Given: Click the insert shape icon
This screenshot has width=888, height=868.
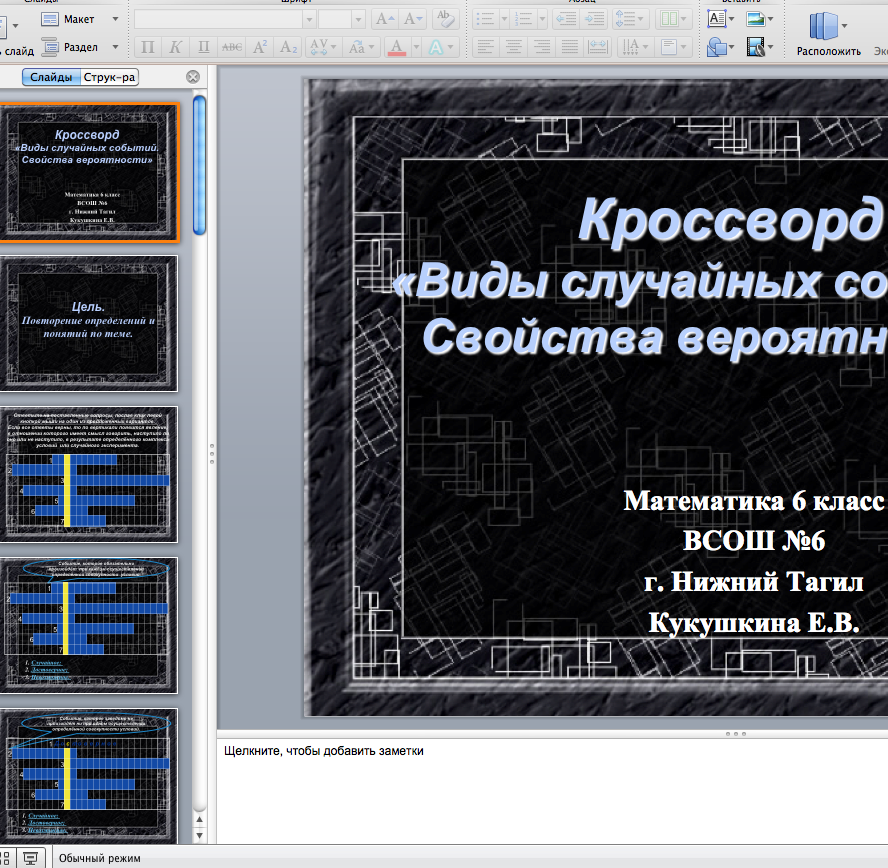Looking at the screenshot, I should (x=717, y=47).
